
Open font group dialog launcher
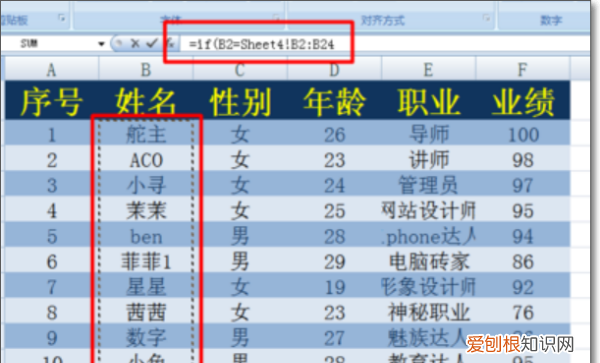[x=276, y=17]
